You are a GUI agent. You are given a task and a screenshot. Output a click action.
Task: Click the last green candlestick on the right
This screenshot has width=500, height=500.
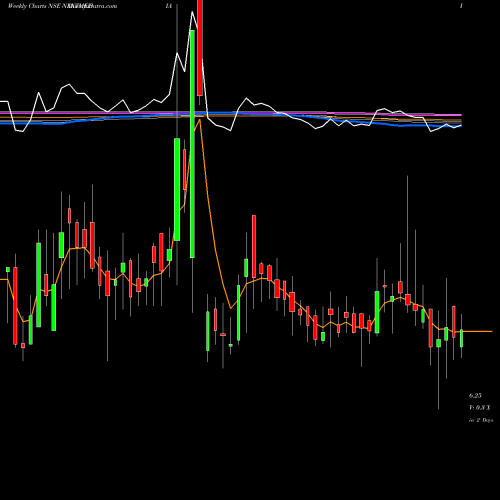click(462, 338)
